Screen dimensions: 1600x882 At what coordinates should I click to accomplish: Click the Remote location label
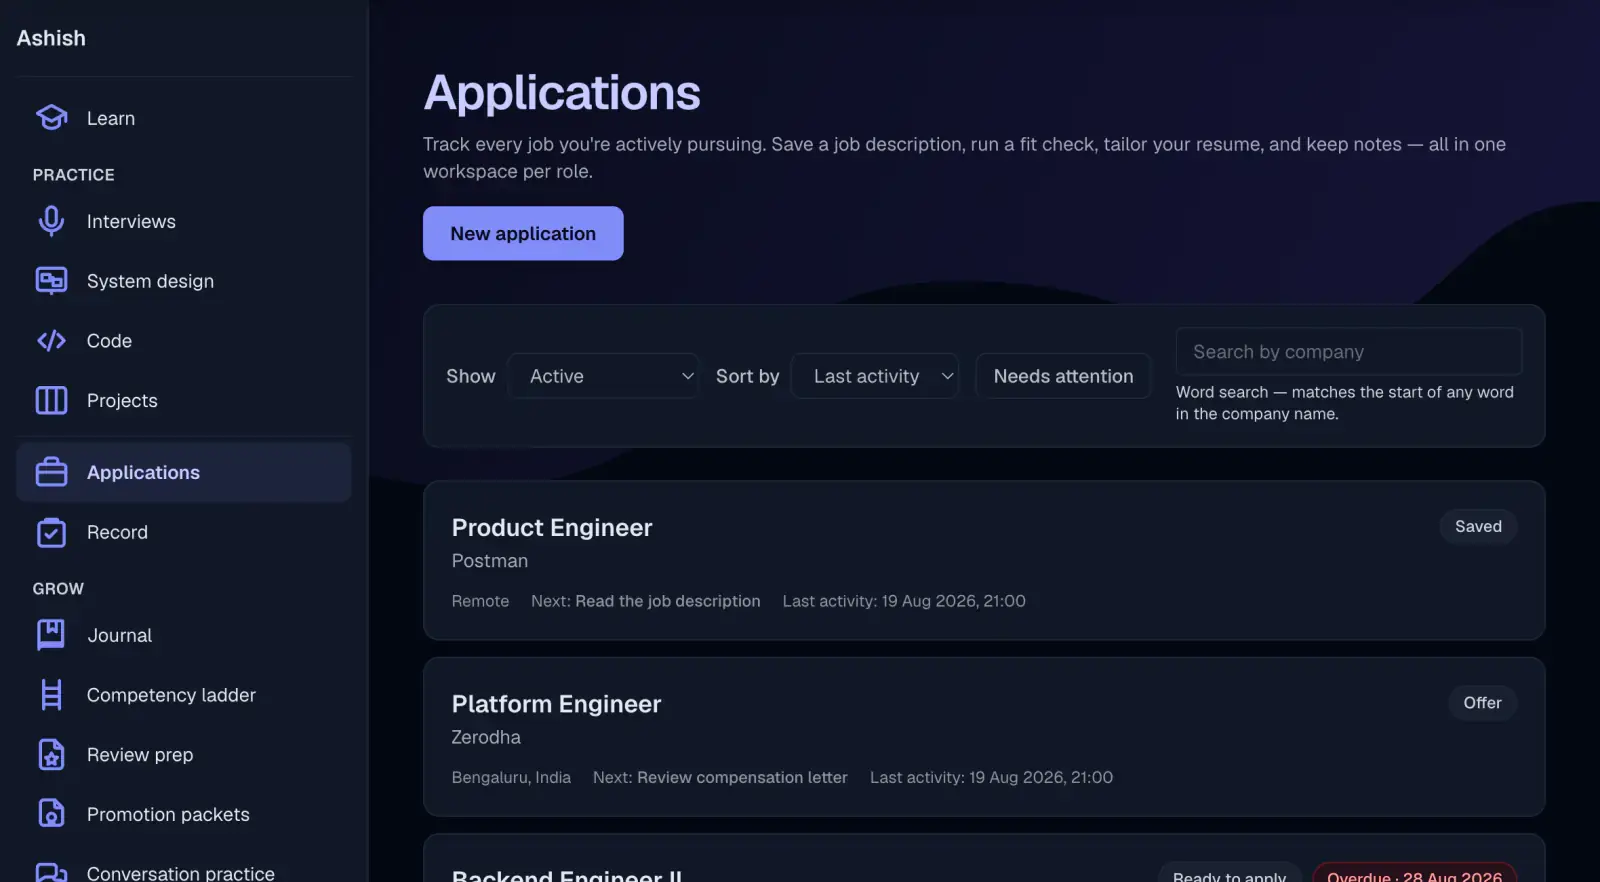pyautogui.click(x=480, y=601)
